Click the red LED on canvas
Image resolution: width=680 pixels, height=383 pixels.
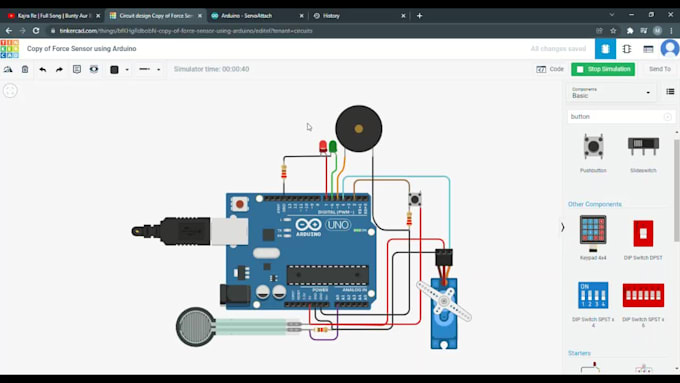(x=323, y=146)
